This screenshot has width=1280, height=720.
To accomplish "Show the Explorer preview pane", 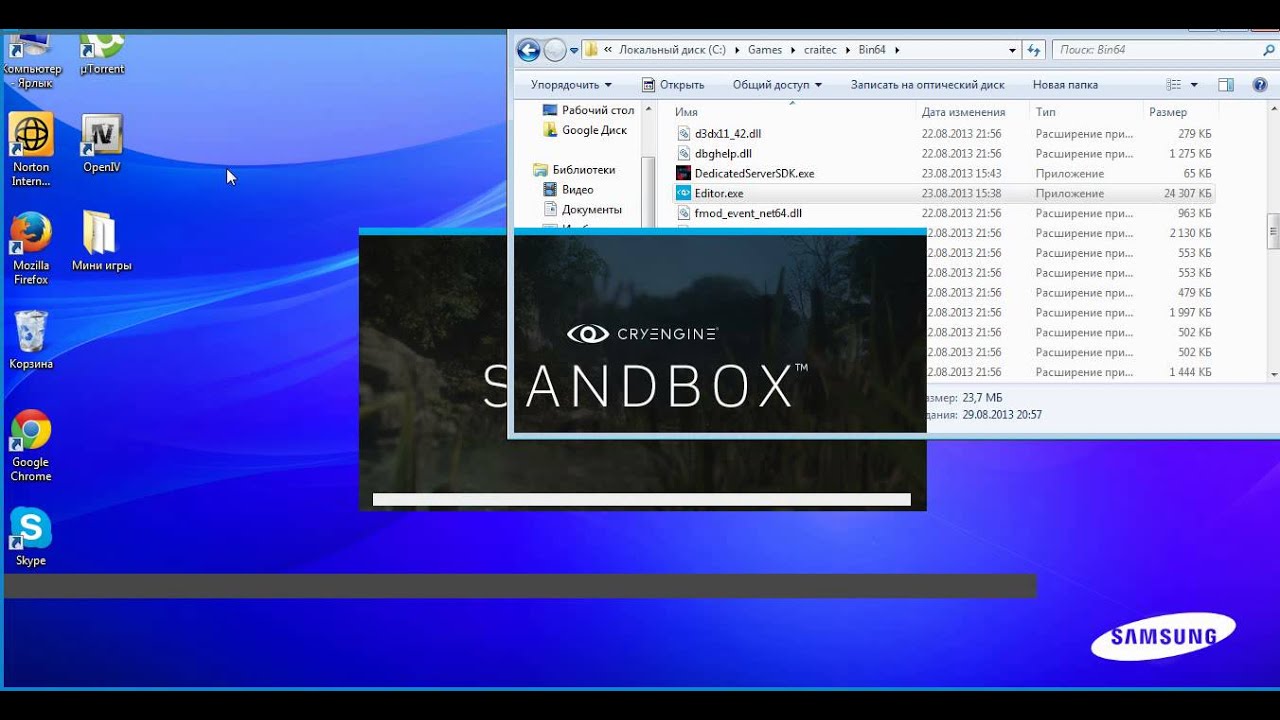I will pyautogui.click(x=1226, y=85).
